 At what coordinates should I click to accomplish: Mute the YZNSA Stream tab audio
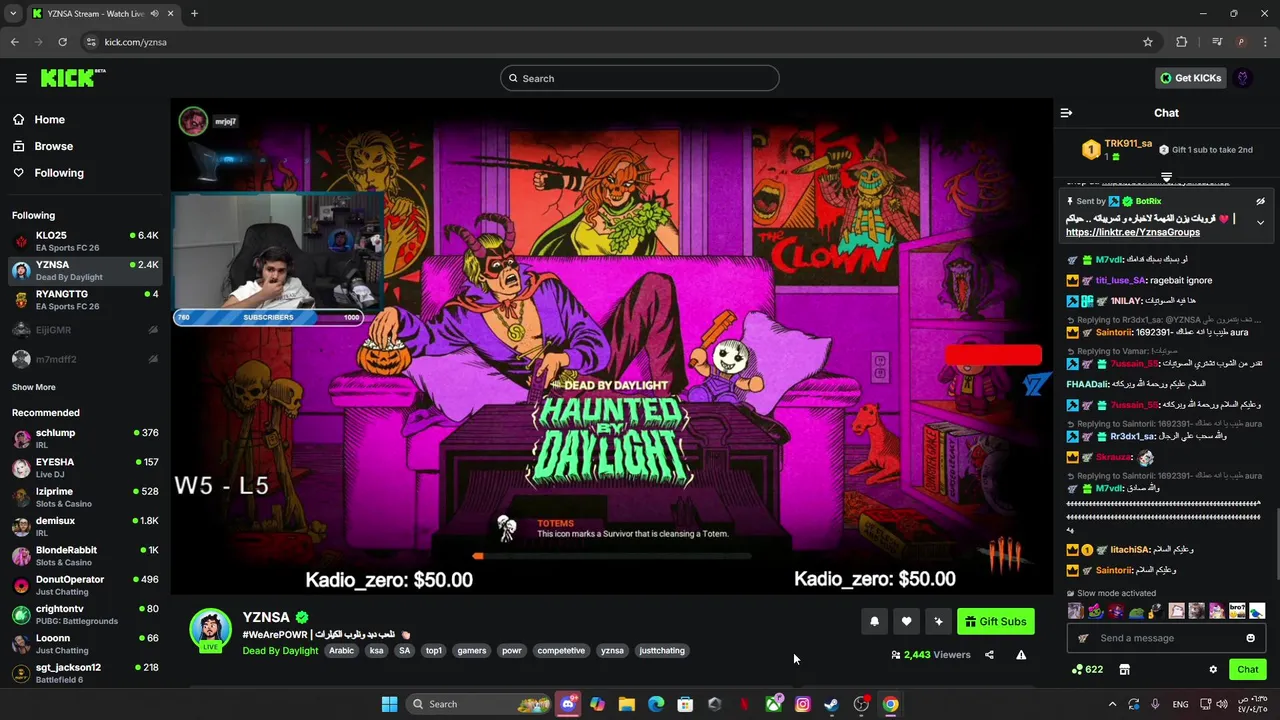pos(154,13)
